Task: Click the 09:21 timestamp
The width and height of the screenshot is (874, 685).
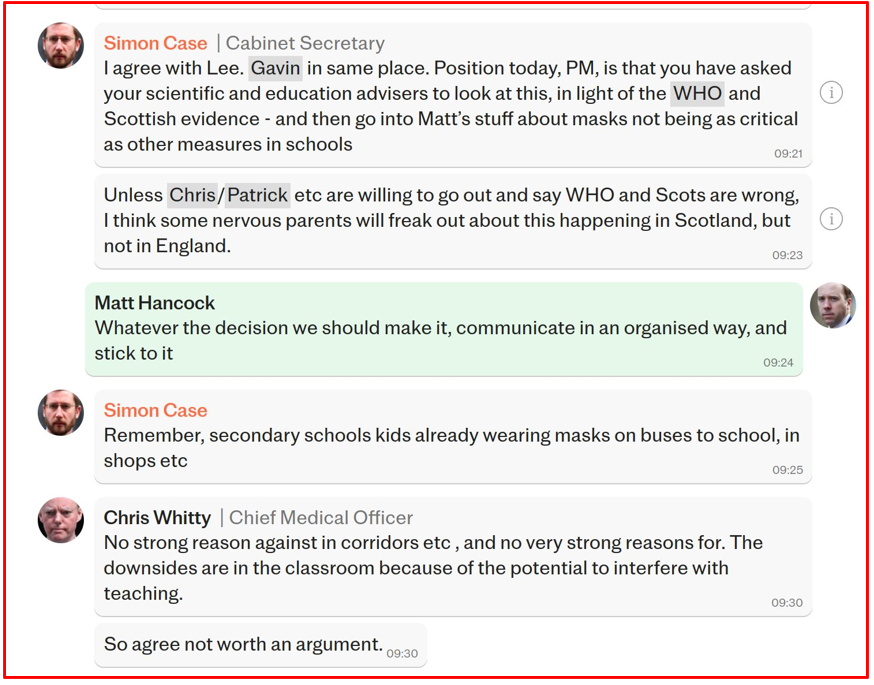Action: click(788, 154)
